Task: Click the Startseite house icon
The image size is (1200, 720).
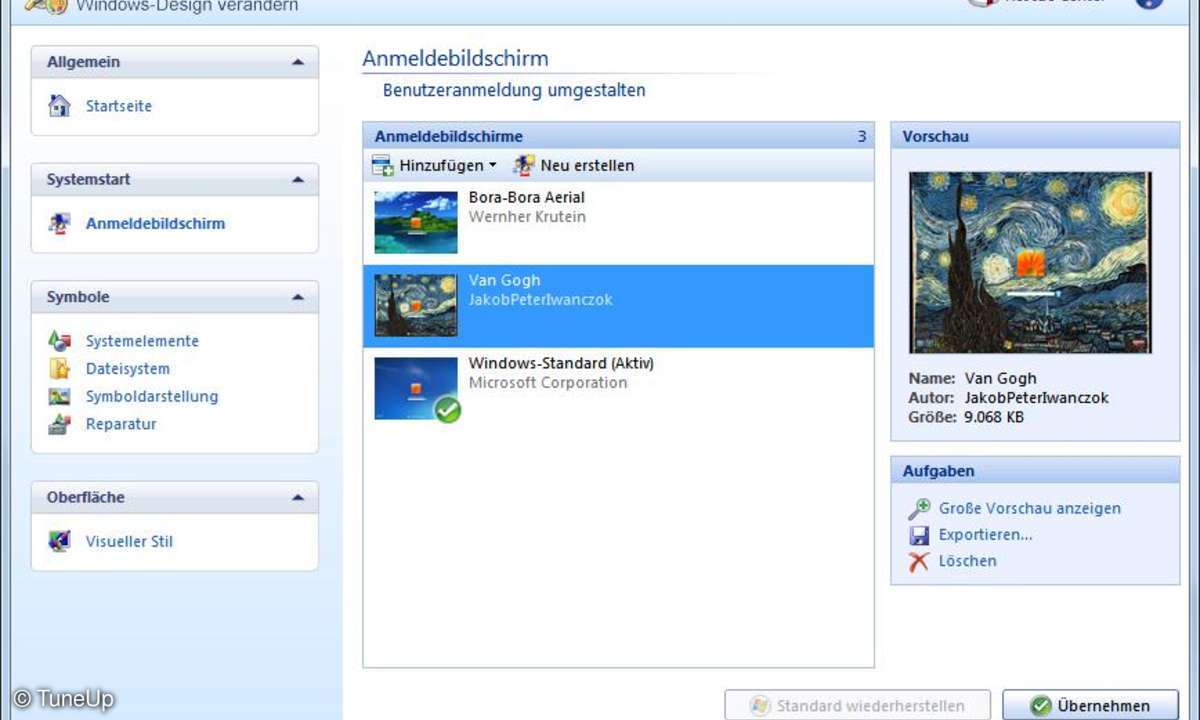Action: pyautogui.click(x=60, y=105)
